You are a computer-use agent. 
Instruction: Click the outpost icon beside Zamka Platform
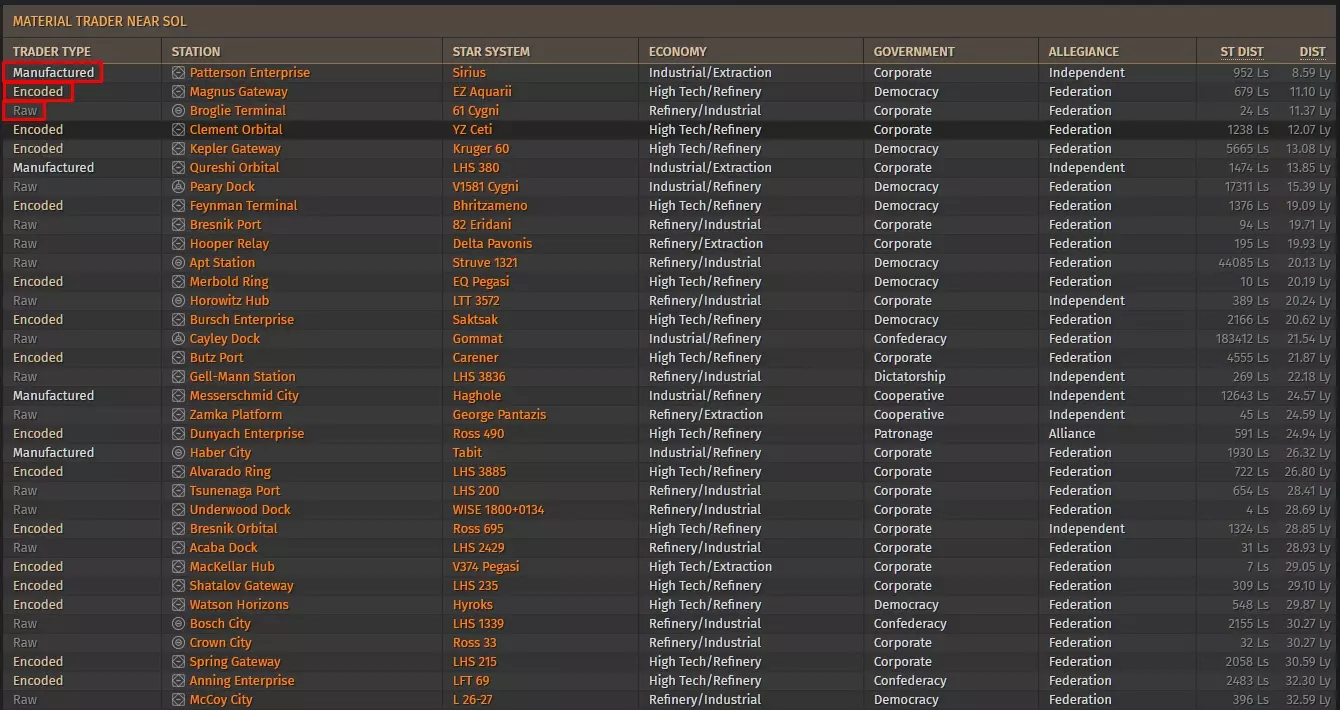(178, 415)
